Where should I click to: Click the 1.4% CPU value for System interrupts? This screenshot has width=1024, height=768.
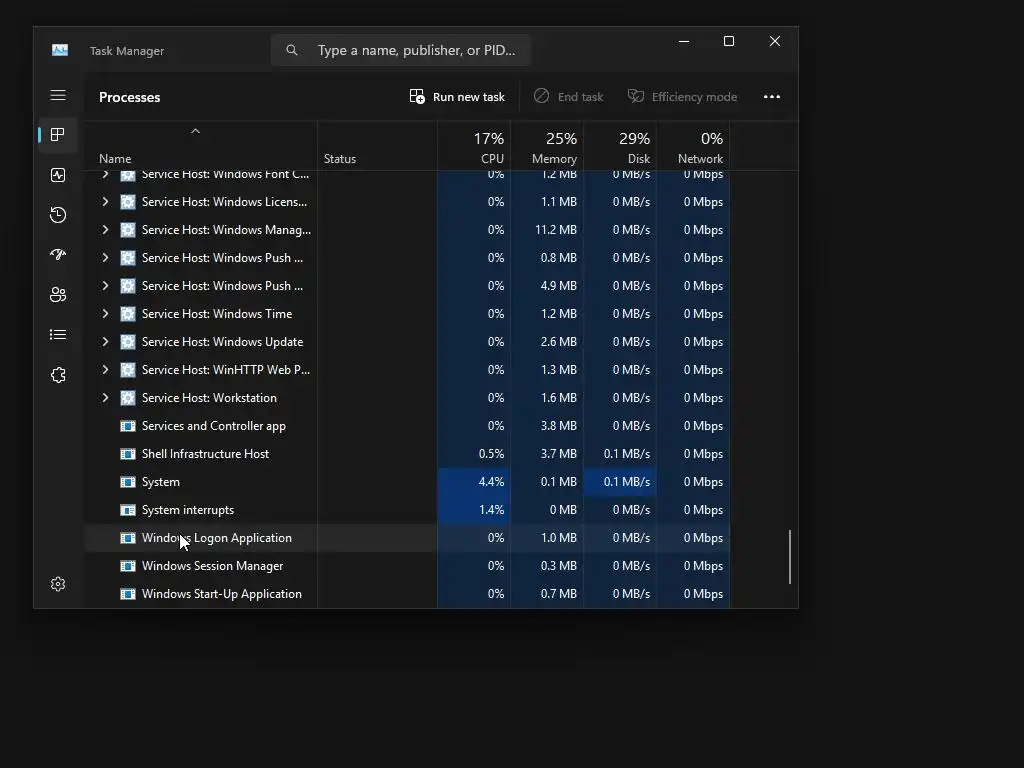[491, 510]
